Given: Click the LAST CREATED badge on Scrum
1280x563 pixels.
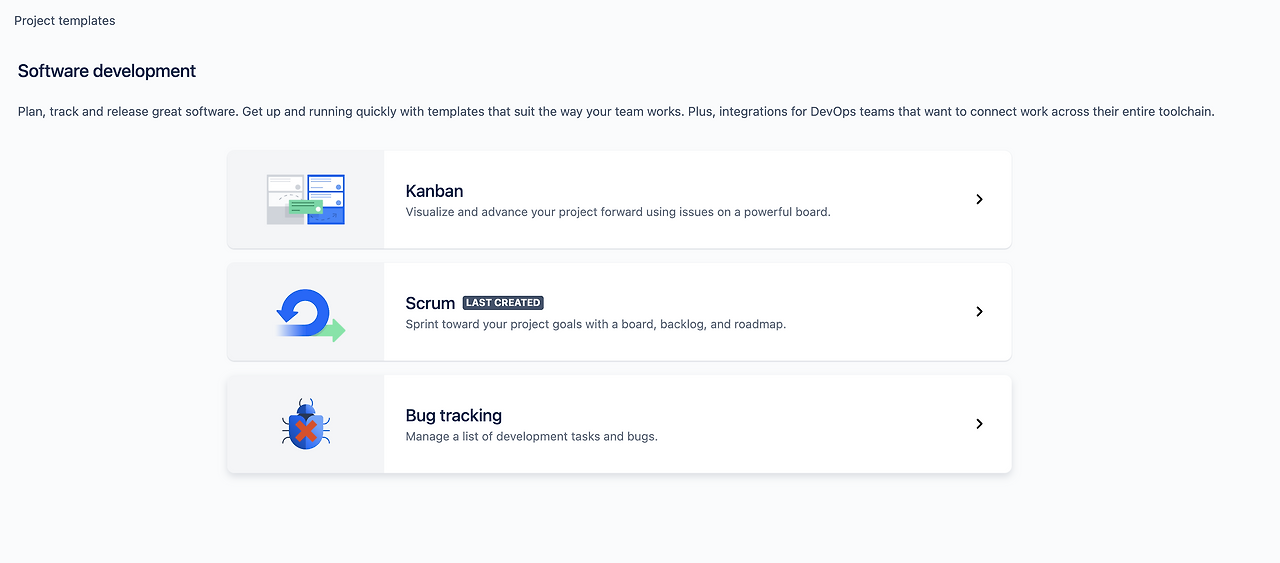Looking at the screenshot, I should pos(503,303).
